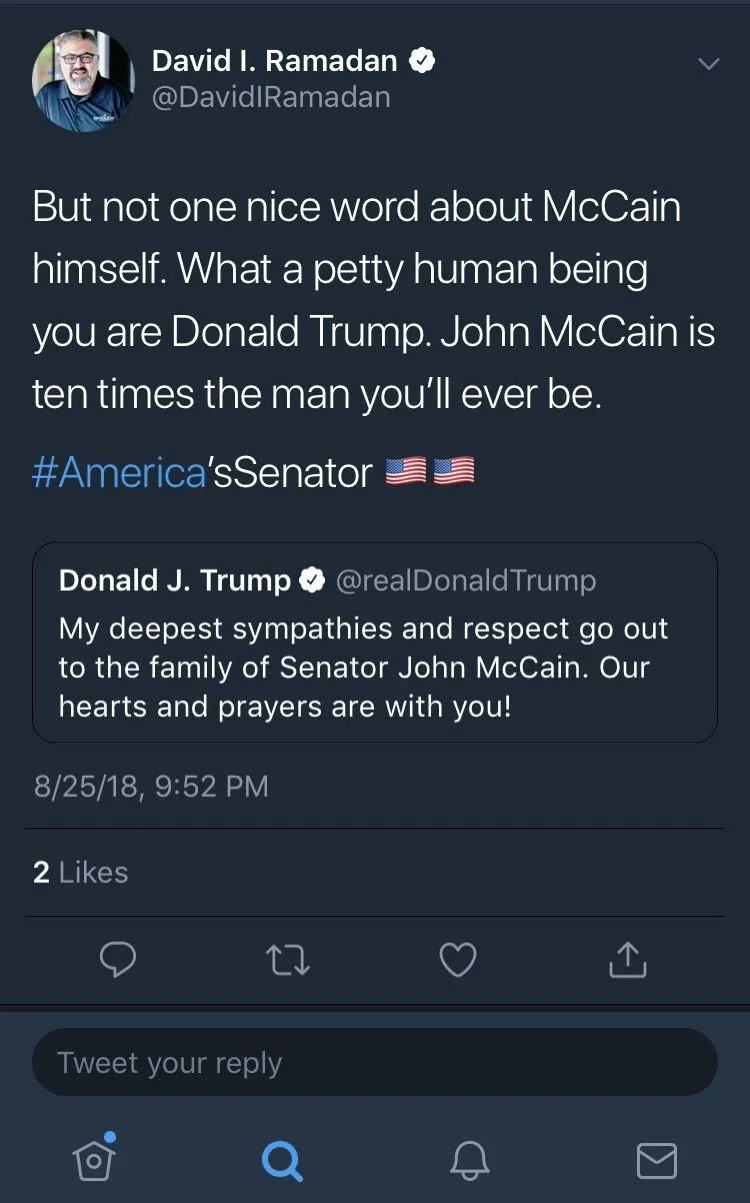
Task: Focus the Tweet your reply field
Action: coord(375,1062)
